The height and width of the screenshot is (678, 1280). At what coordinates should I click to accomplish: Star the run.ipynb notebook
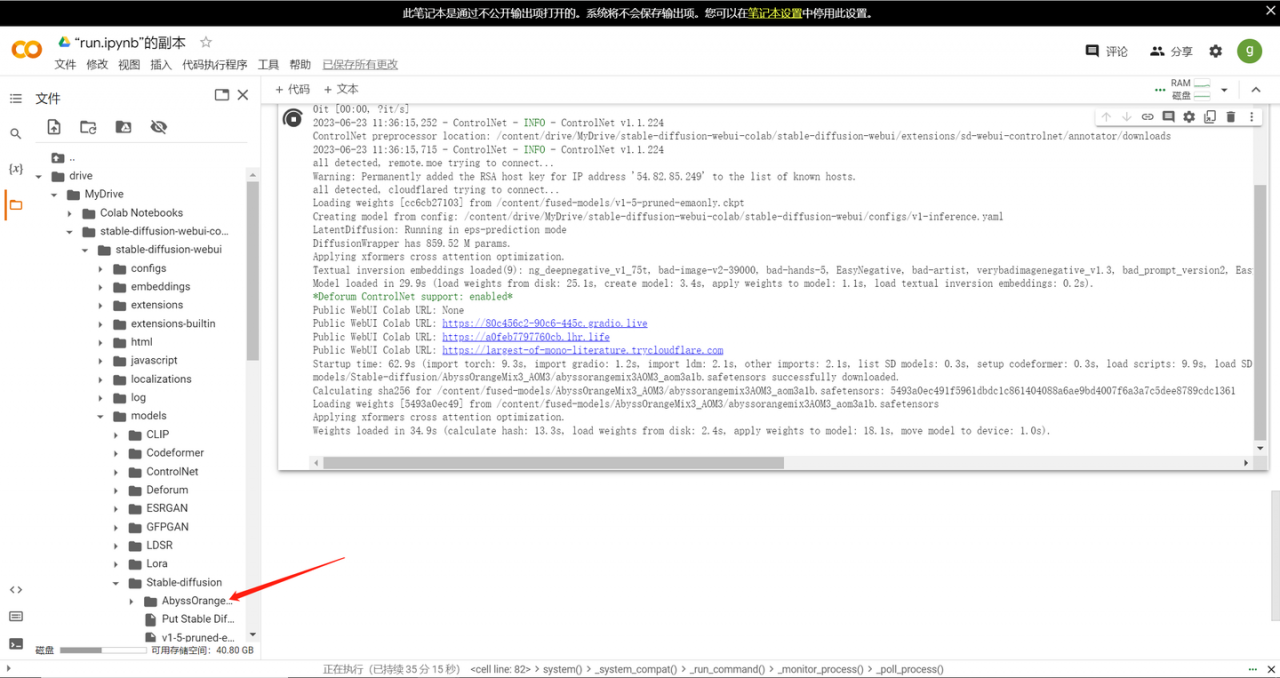point(206,42)
